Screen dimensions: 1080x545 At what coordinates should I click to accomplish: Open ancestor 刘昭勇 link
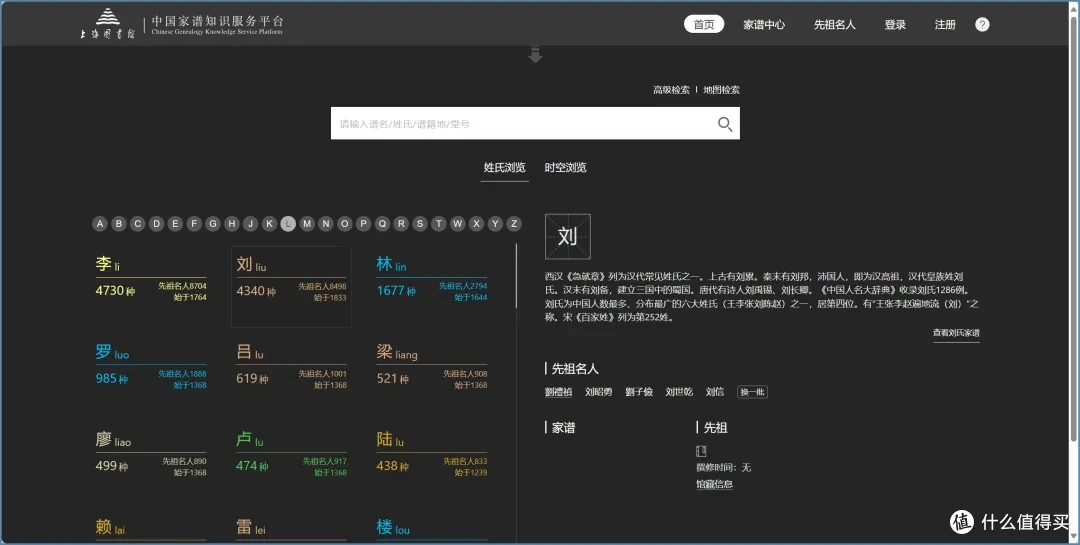click(599, 392)
